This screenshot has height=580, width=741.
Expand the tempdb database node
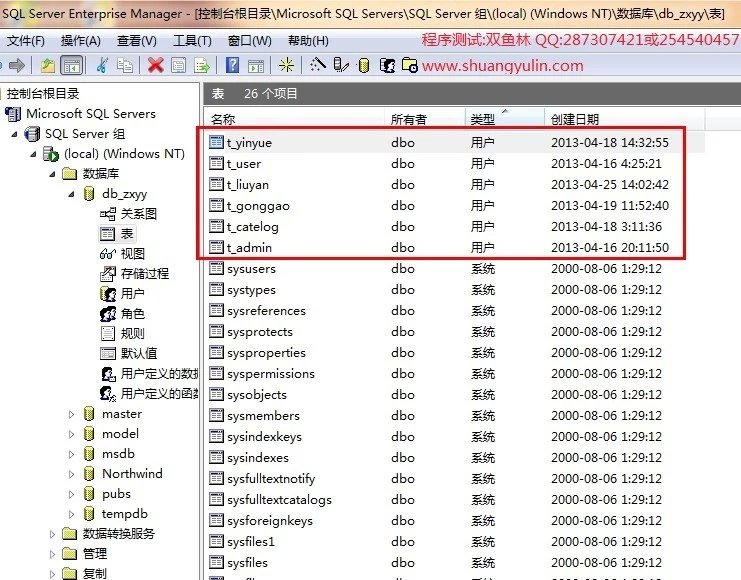point(71,514)
